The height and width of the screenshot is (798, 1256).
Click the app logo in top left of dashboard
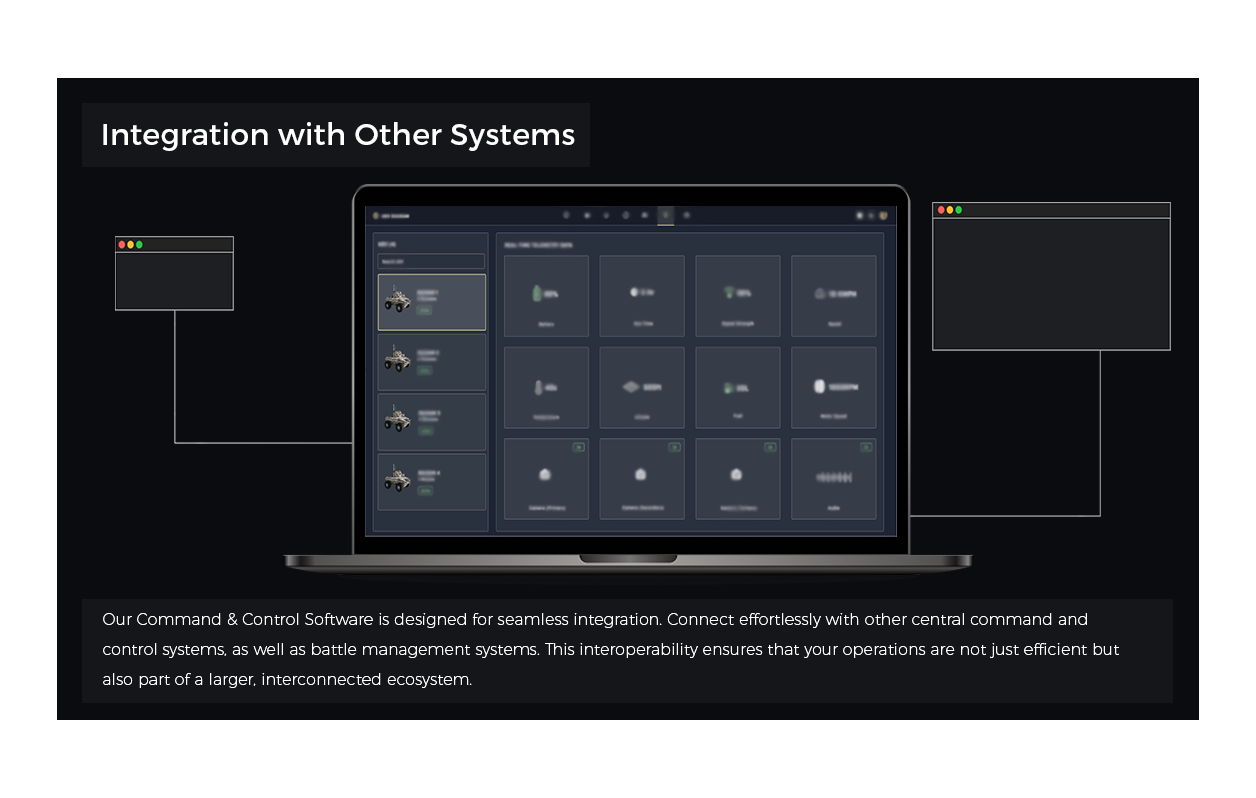click(376, 215)
